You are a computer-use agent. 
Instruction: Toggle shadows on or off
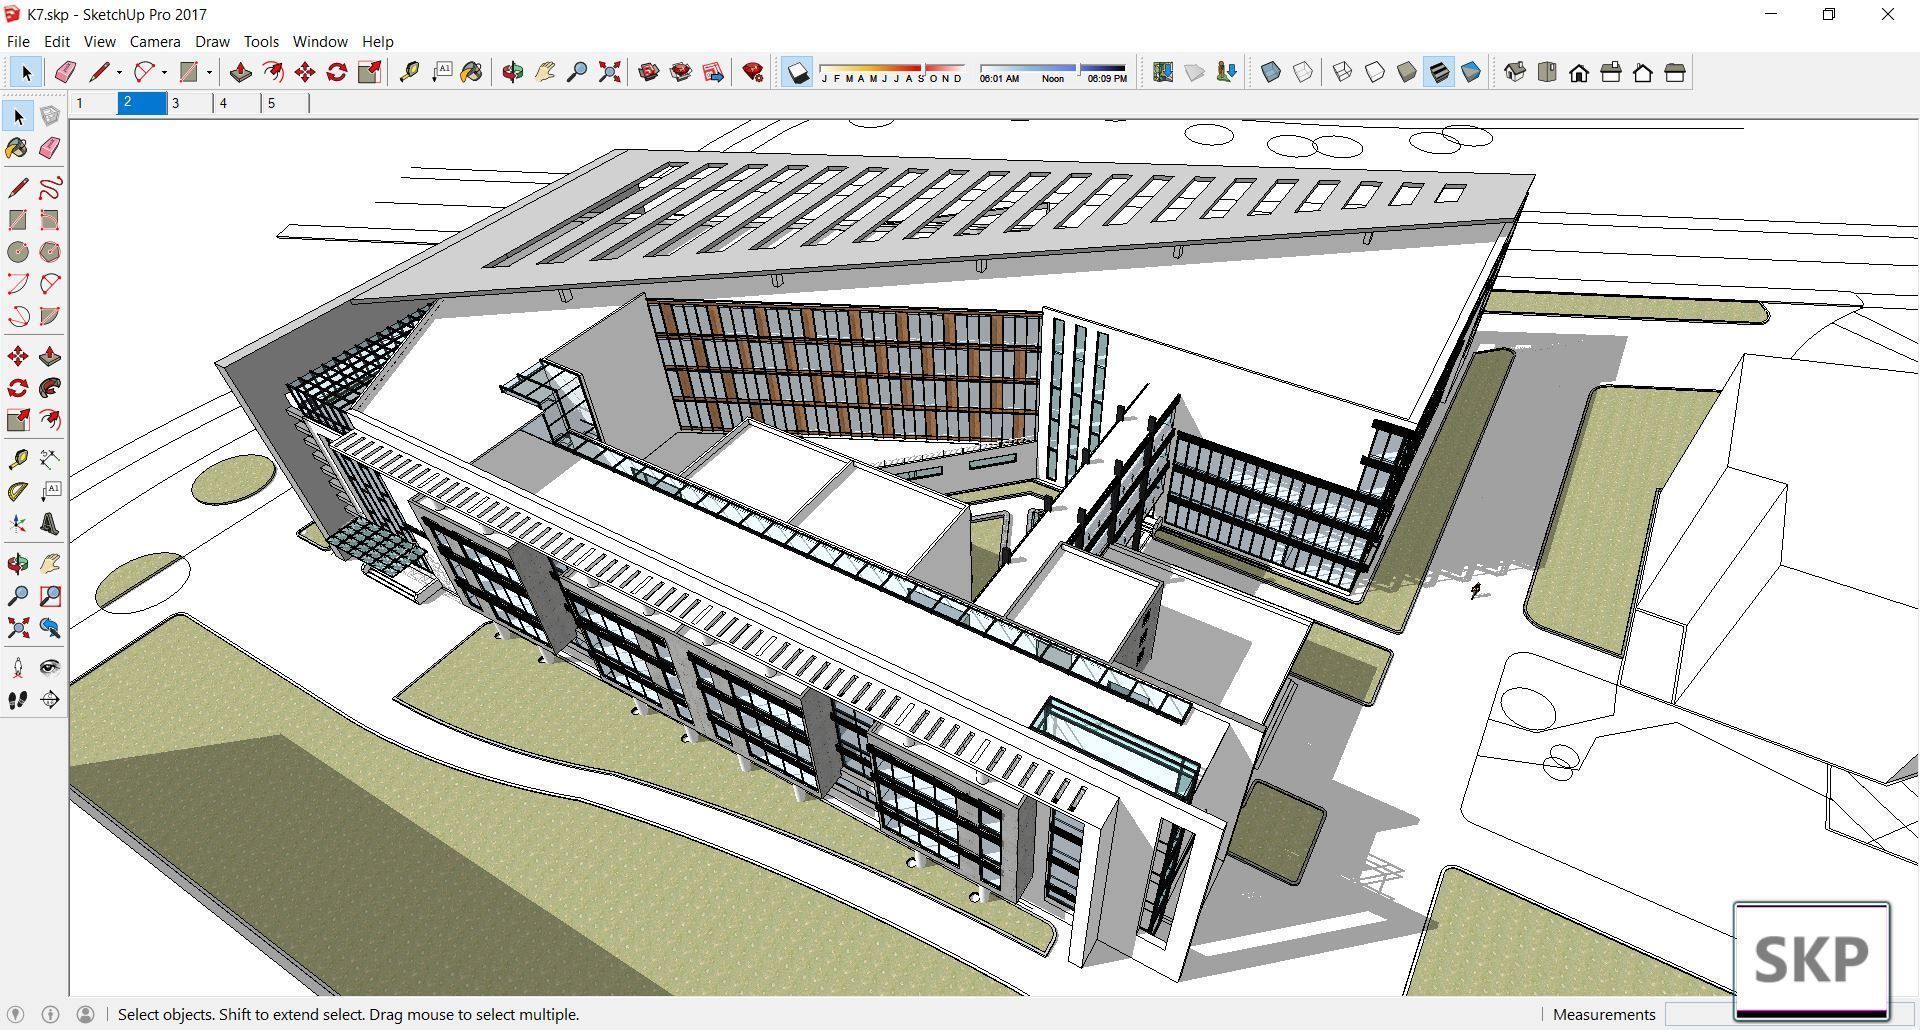tap(797, 72)
